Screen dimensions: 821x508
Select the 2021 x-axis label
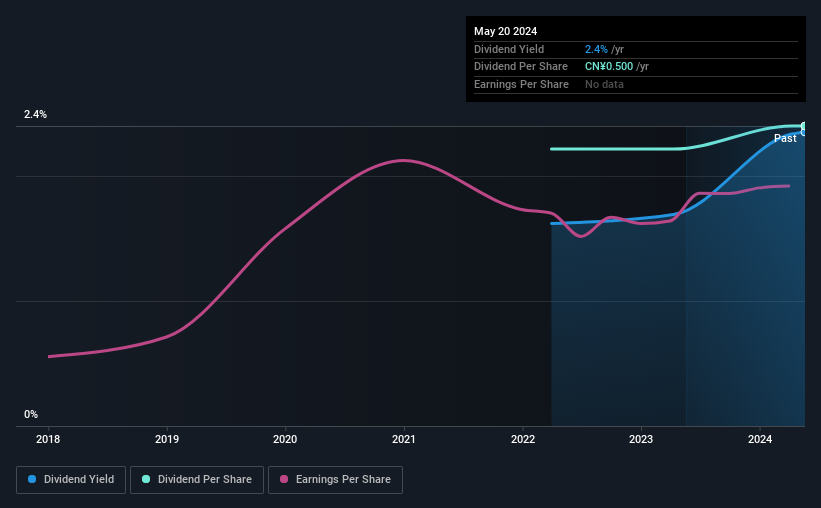(x=404, y=439)
